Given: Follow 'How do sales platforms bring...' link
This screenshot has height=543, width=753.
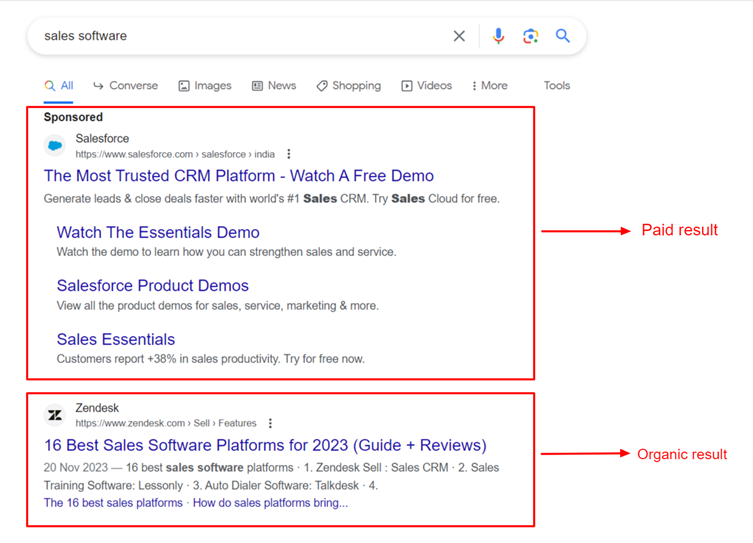Looking at the screenshot, I should 270,503.
